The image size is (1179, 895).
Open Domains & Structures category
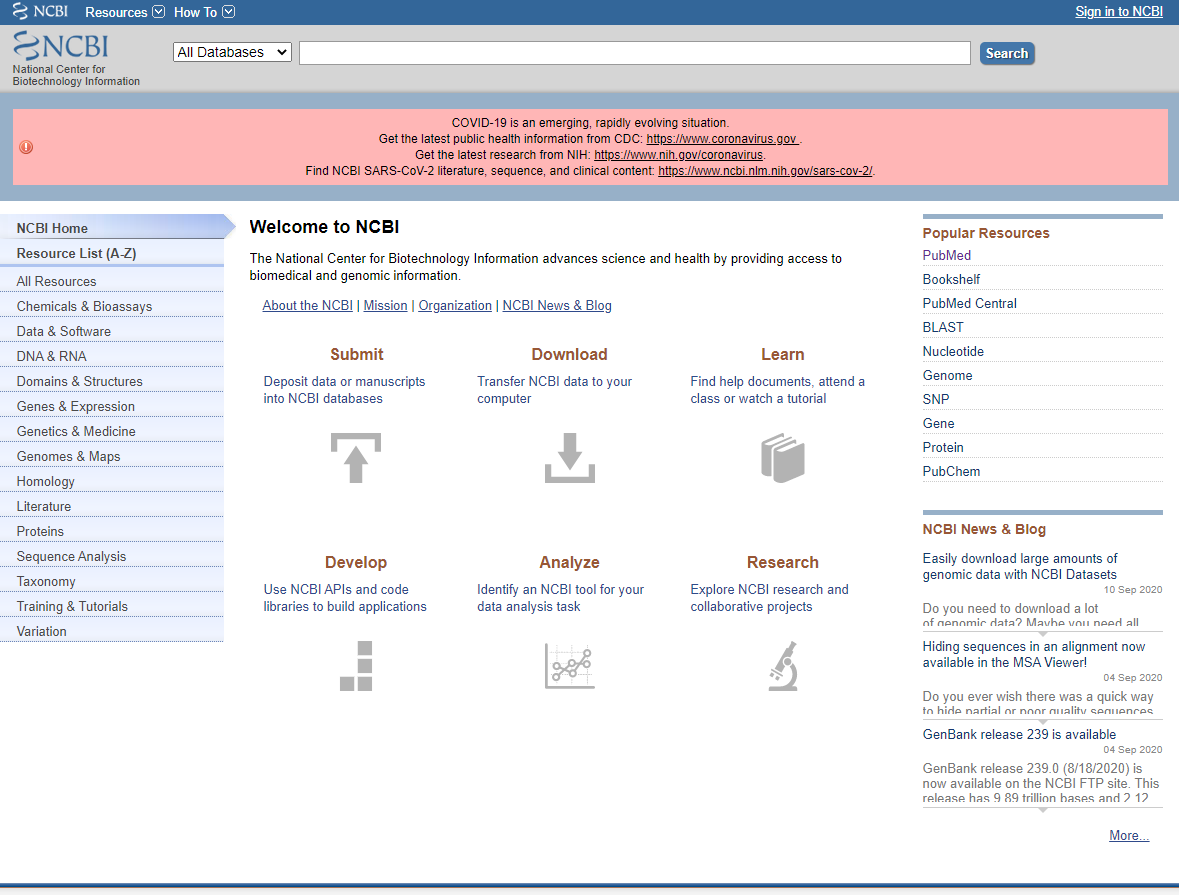click(x=112, y=381)
